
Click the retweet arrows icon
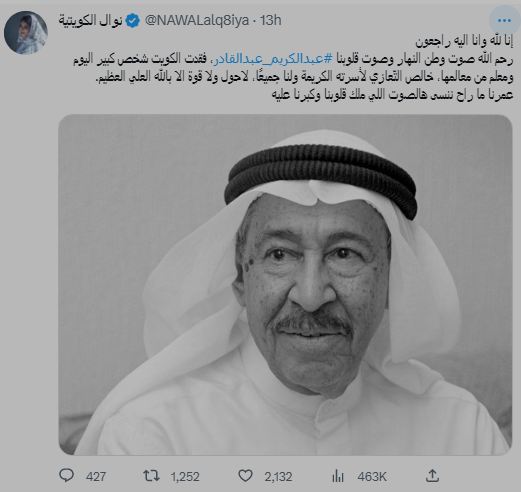(x=151, y=476)
